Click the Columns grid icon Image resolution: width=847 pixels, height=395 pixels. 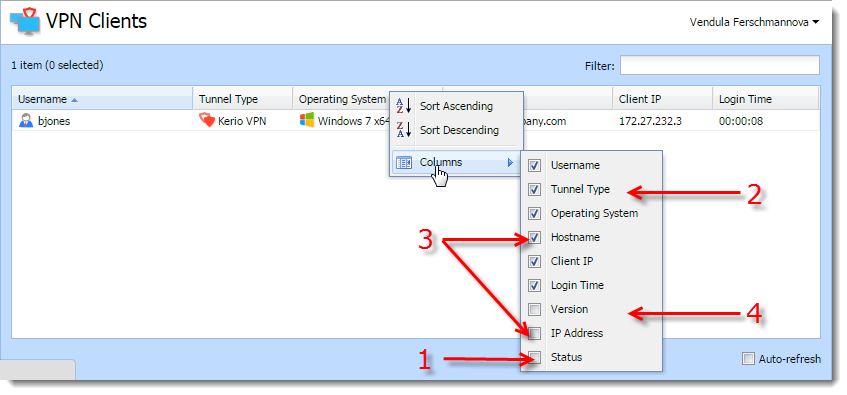click(404, 162)
